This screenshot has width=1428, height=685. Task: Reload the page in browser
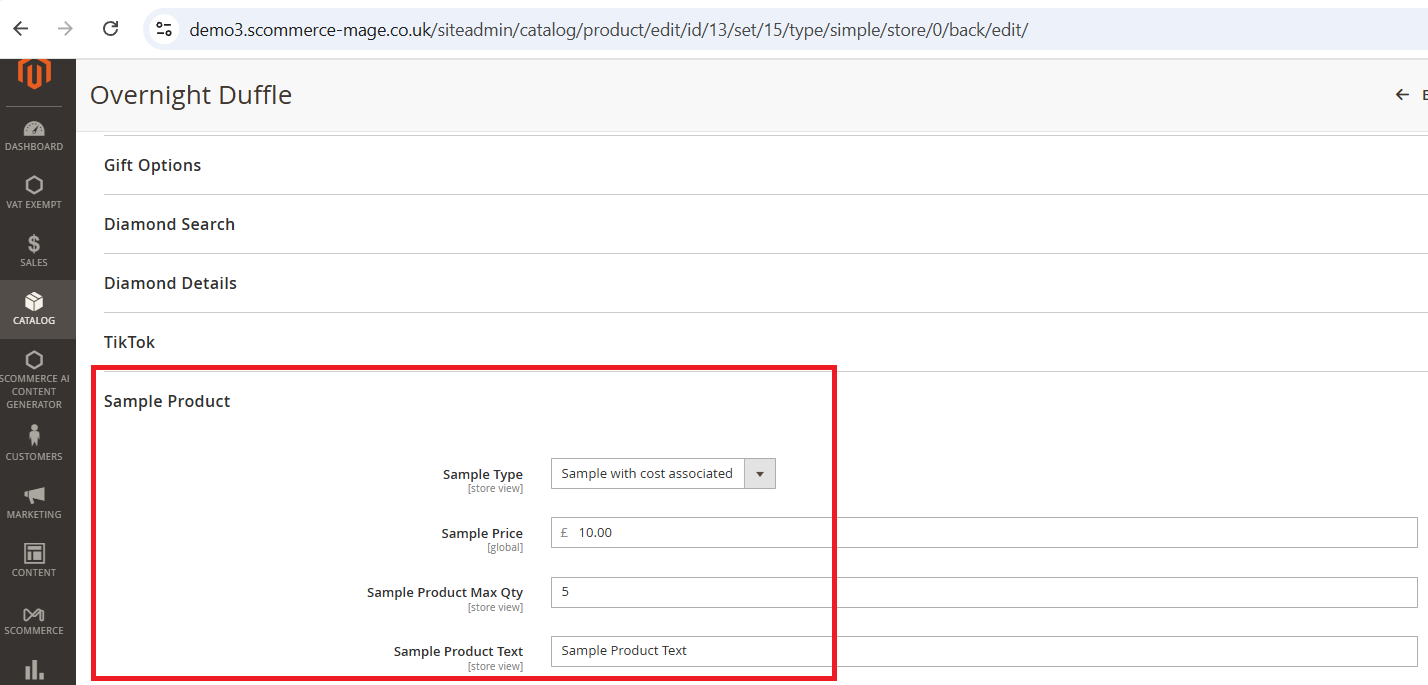[111, 29]
